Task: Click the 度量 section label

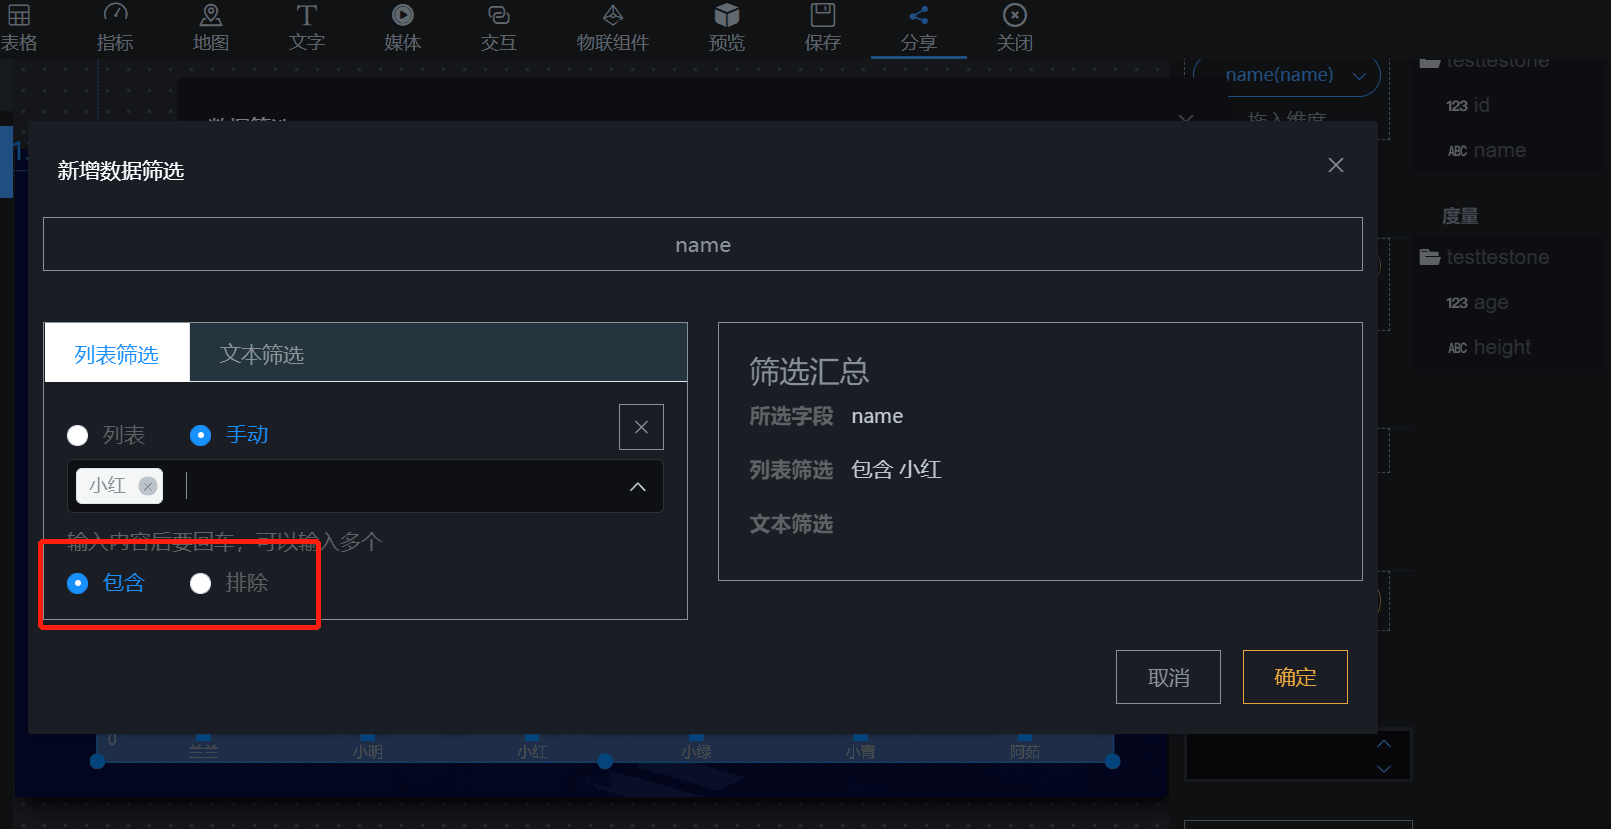Action: (1460, 216)
